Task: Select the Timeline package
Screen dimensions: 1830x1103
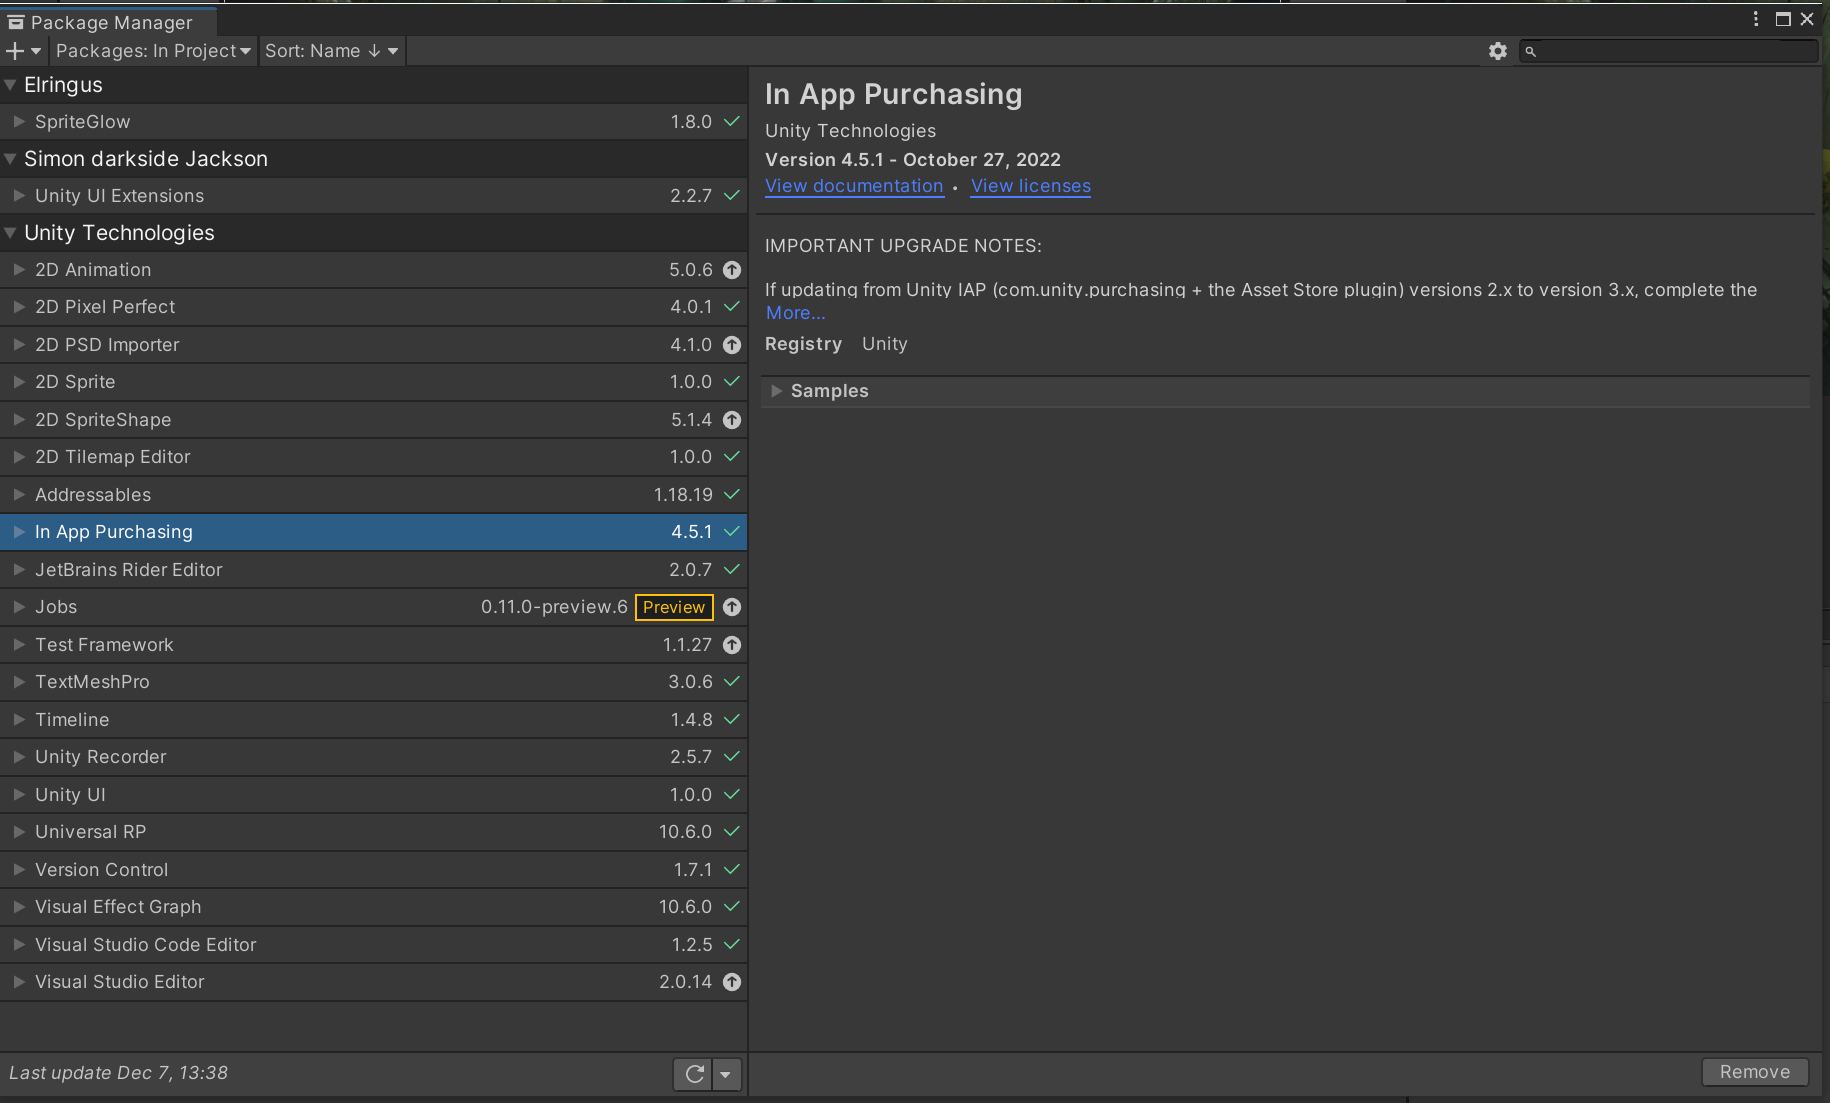Action: (374, 720)
